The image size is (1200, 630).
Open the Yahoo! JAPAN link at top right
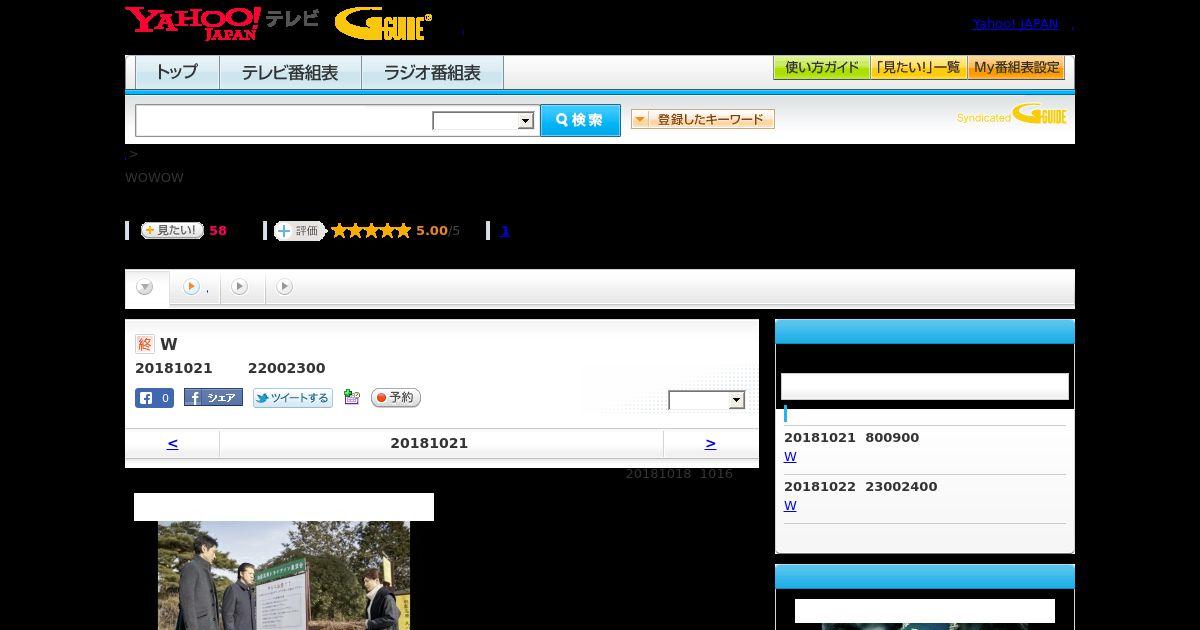pos(1015,24)
